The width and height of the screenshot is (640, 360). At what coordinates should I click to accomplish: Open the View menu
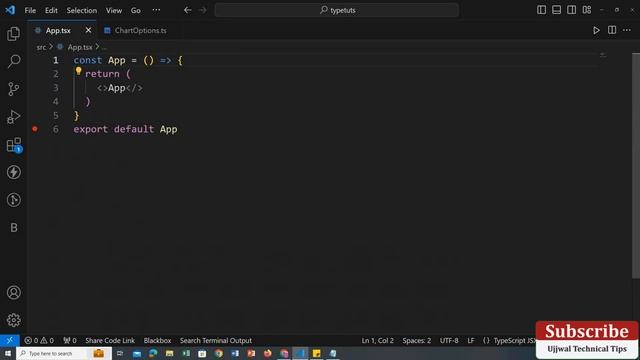pos(114,10)
